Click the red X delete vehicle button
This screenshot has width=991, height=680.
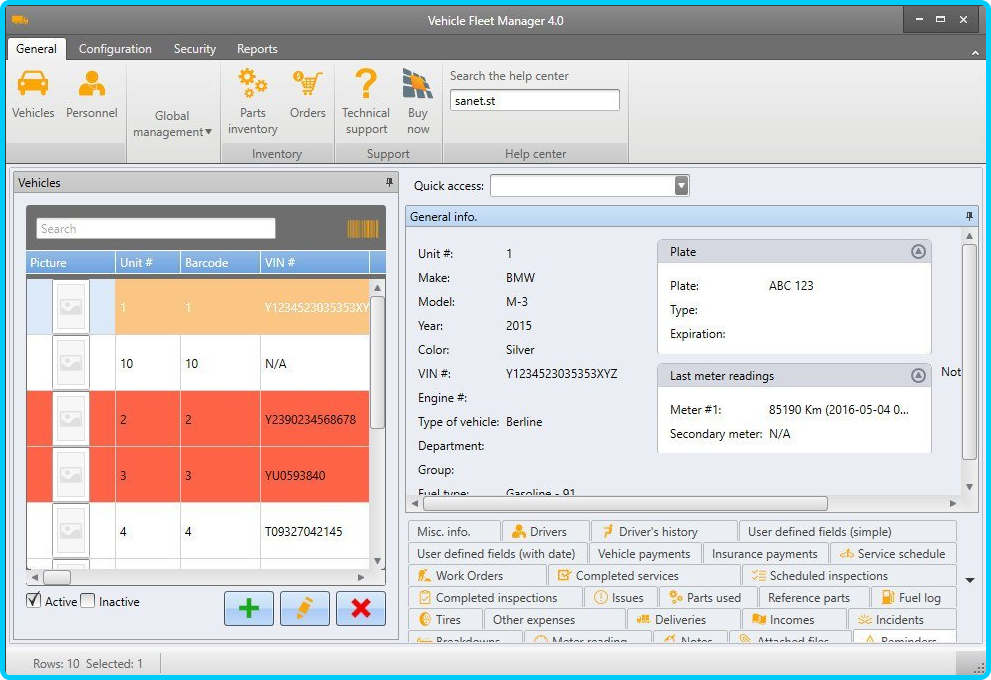point(361,608)
